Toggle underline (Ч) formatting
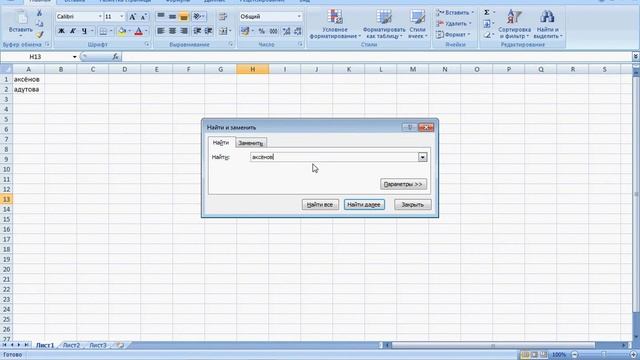Image resolution: width=640 pixels, height=360 pixels. coord(84,31)
